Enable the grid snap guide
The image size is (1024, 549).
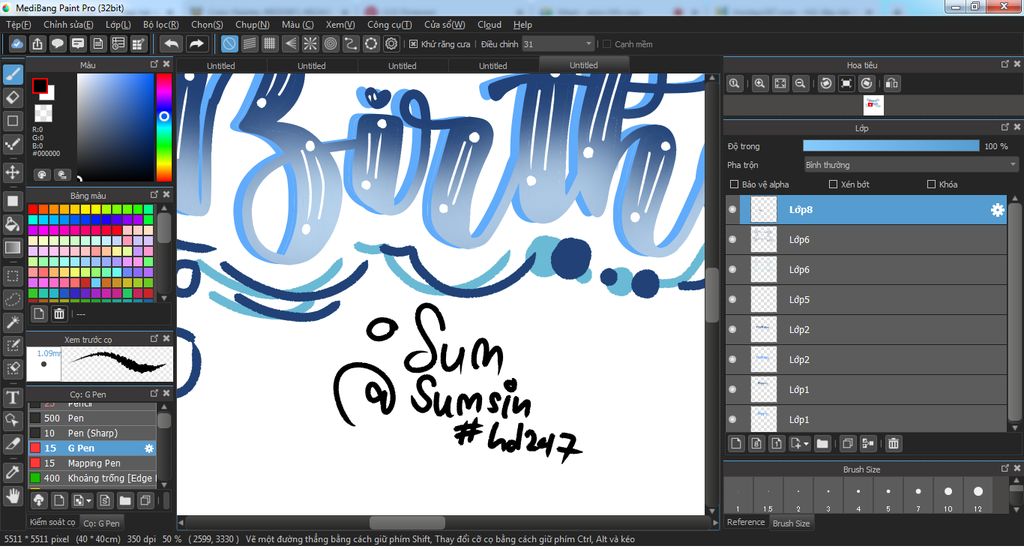[270, 44]
